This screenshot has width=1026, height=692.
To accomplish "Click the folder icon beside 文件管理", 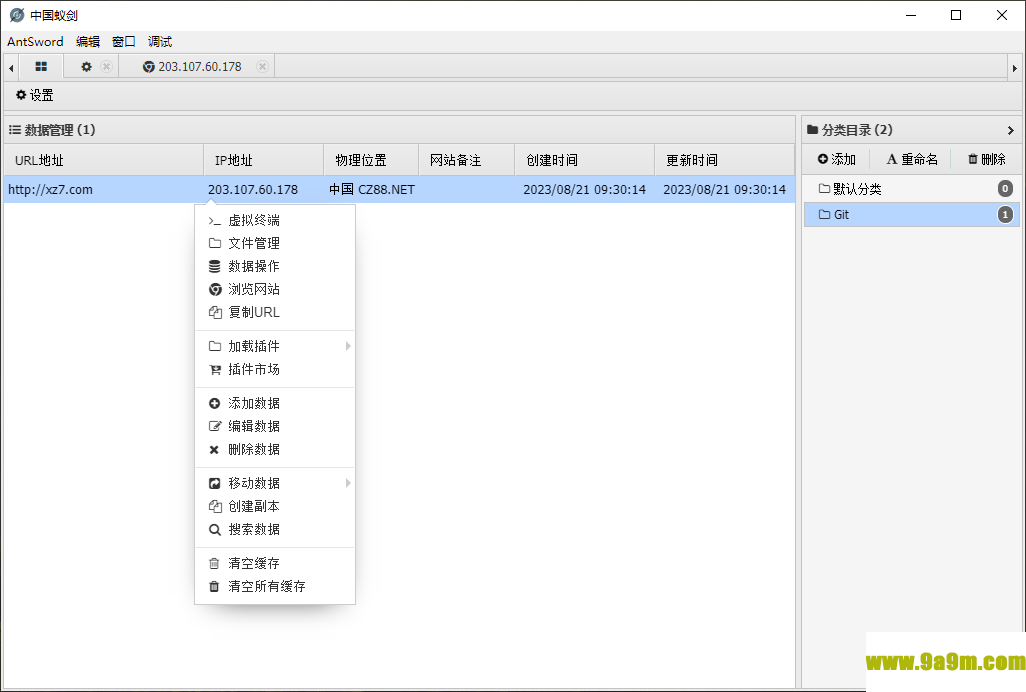I will (214, 243).
